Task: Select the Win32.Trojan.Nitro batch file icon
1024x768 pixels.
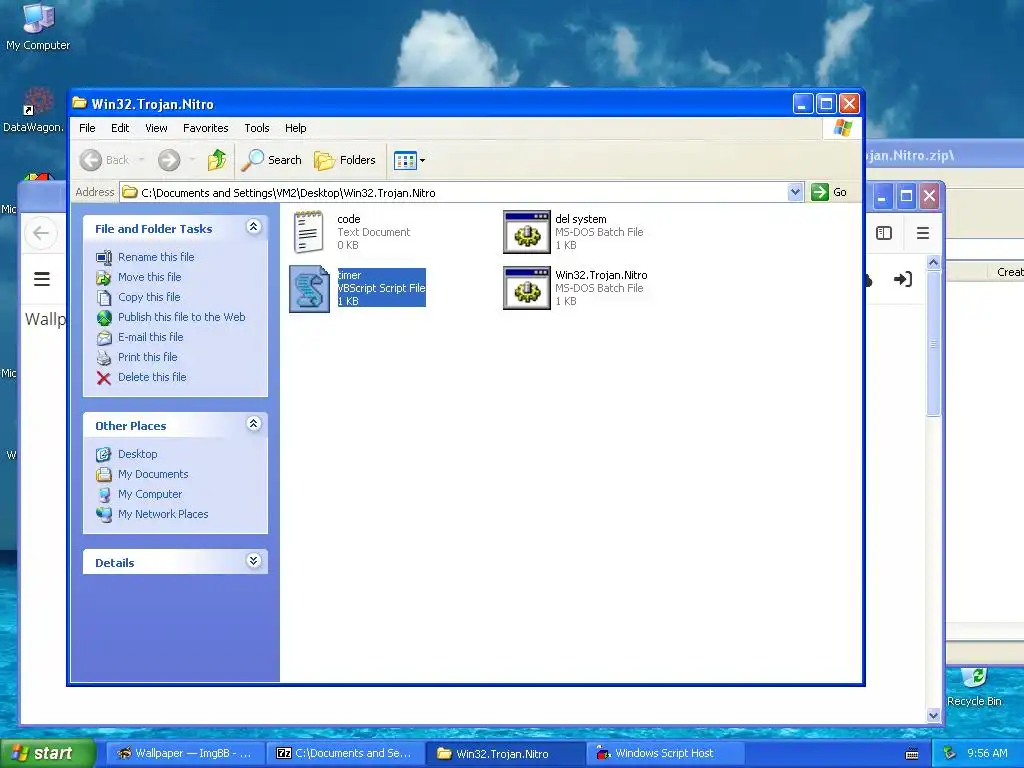Action: tap(526, 288)
